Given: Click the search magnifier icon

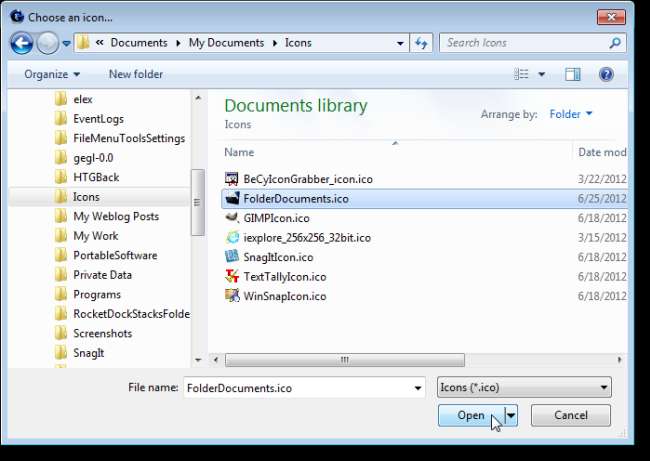Looking at the screenshot, I should click(615, 43).
